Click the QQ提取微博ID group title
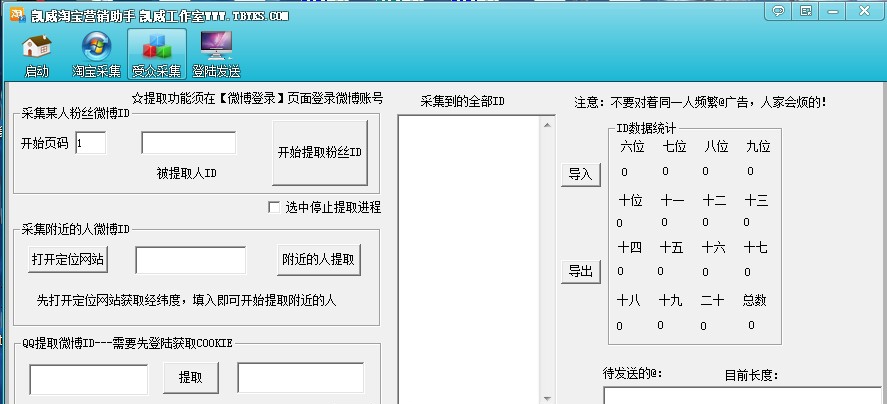887x404 pixels. [x=127, y=342]
